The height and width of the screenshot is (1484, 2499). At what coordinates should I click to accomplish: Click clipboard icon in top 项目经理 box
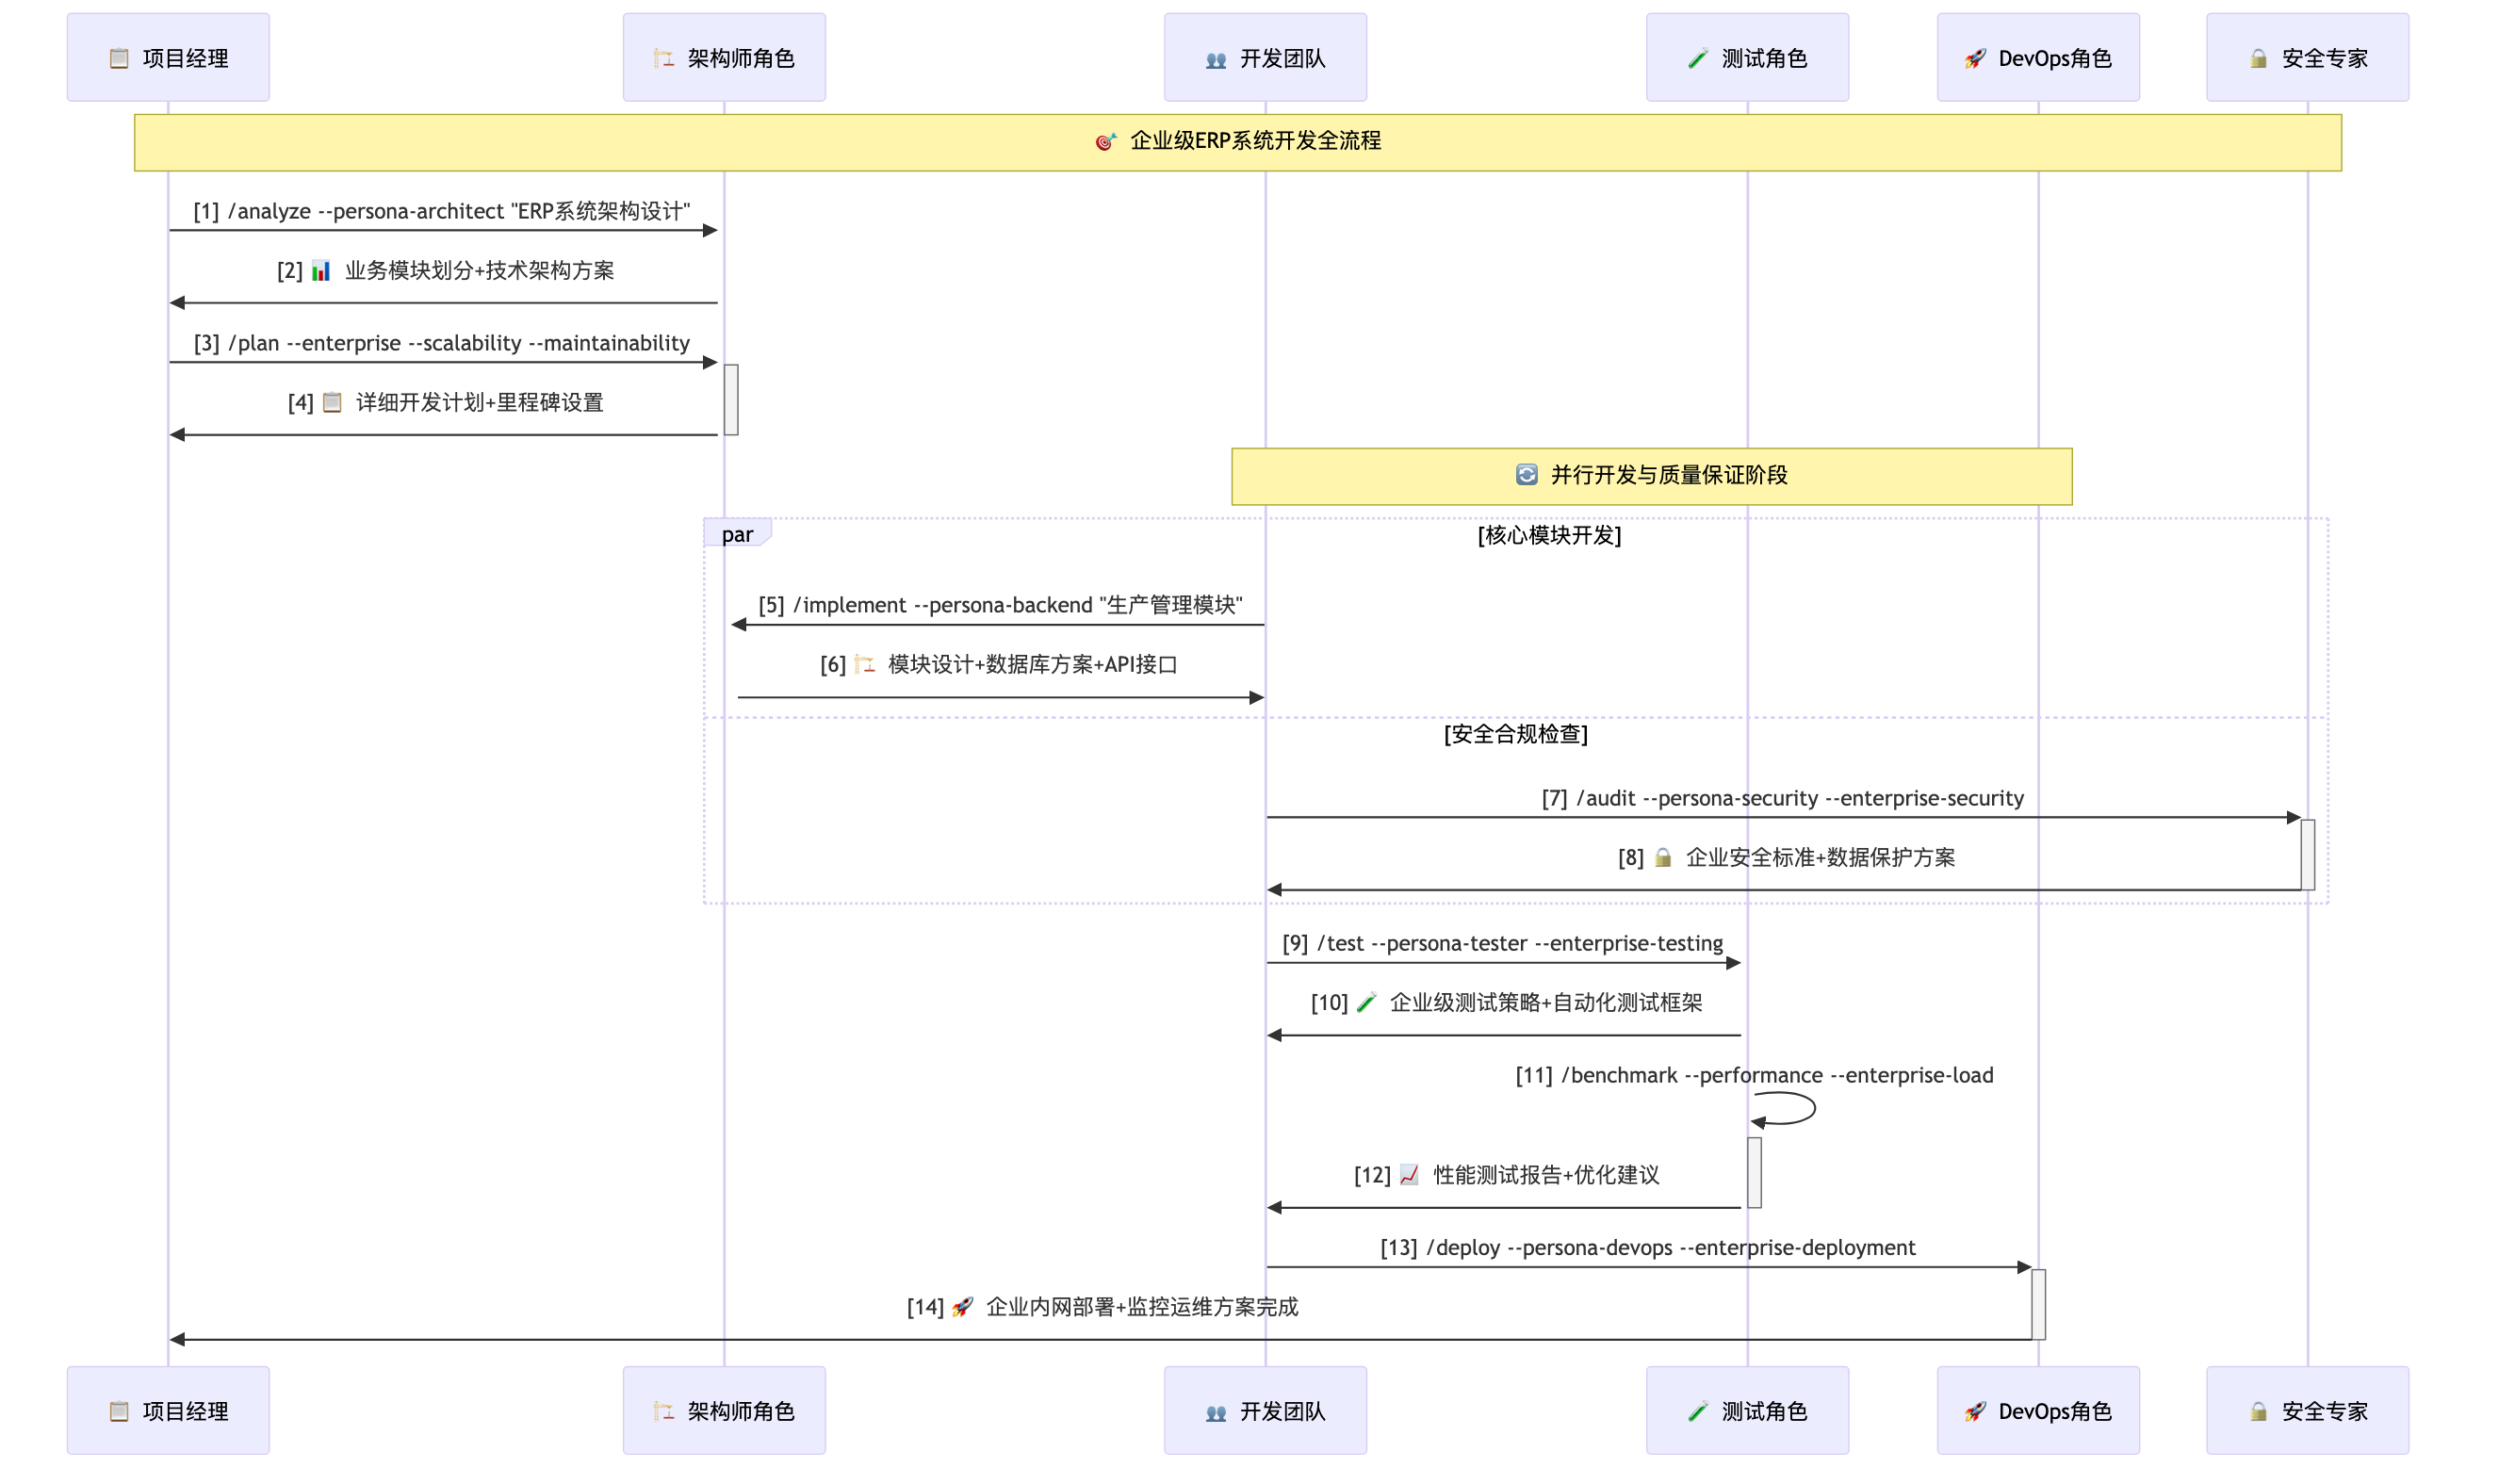tap(119, 59)
